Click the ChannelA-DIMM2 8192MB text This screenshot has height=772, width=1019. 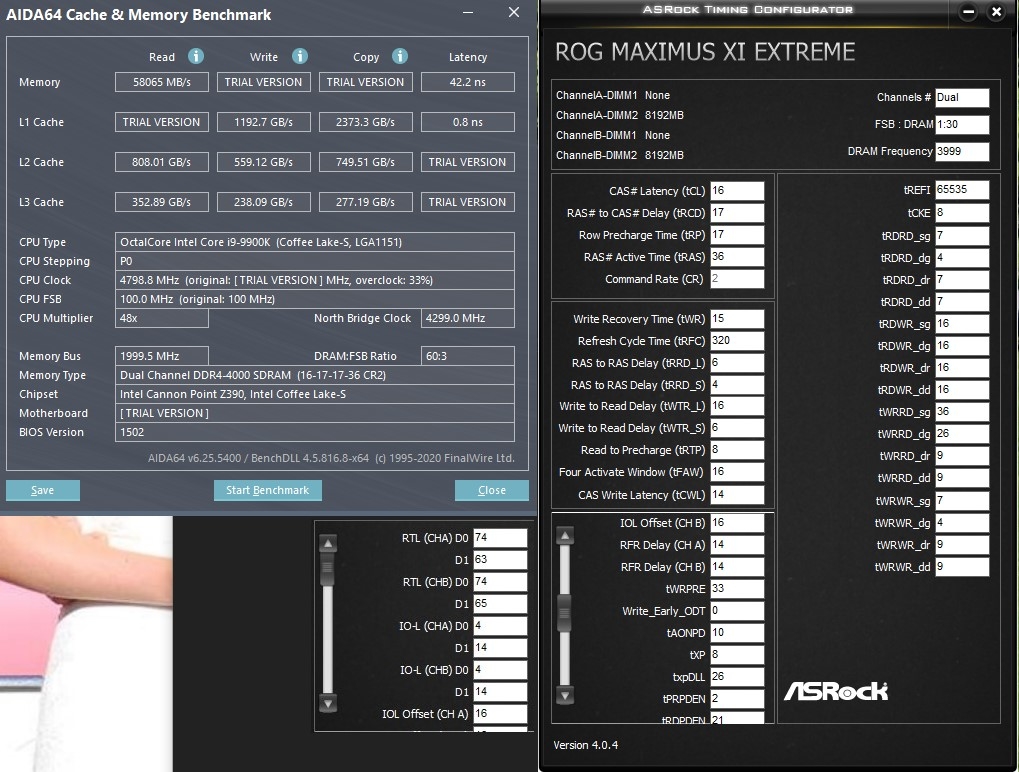point(619,115)
